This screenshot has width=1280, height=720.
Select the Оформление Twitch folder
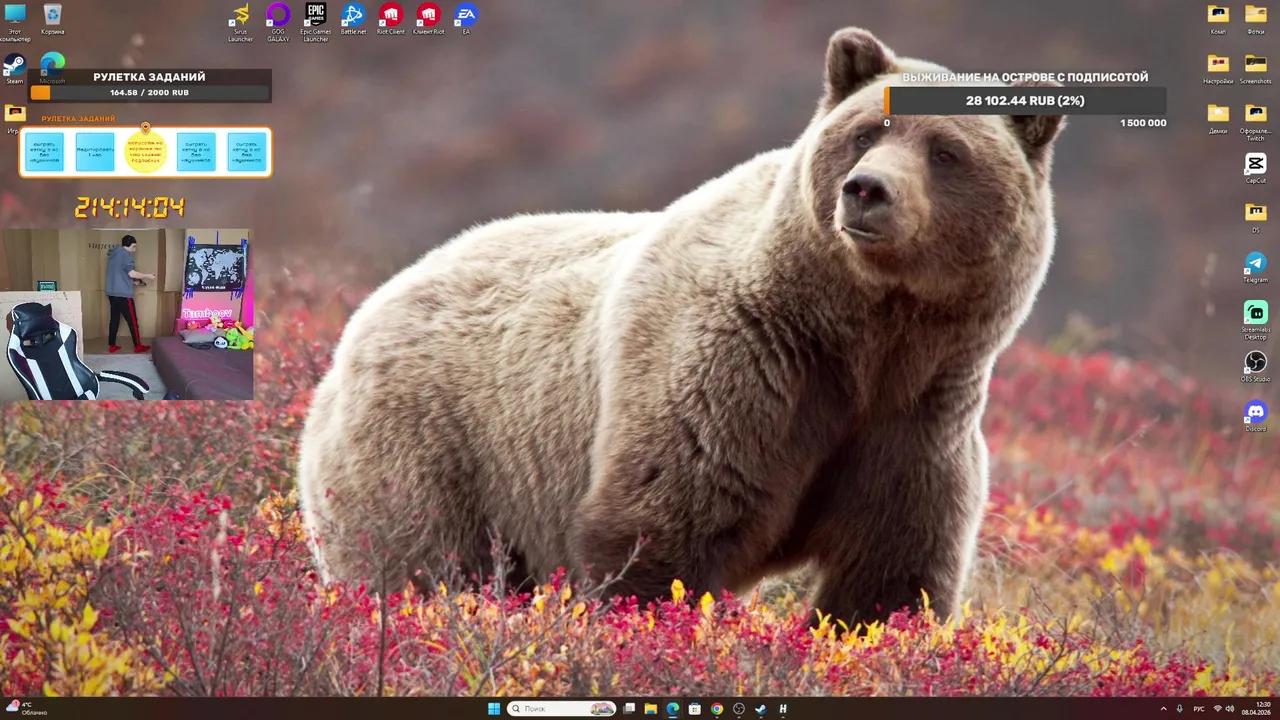point(1256,121)
